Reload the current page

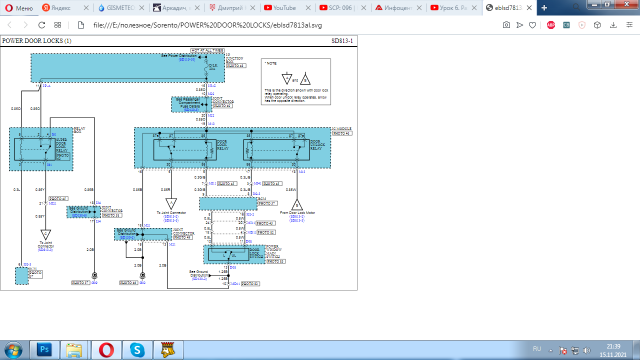tap(42, 25)
